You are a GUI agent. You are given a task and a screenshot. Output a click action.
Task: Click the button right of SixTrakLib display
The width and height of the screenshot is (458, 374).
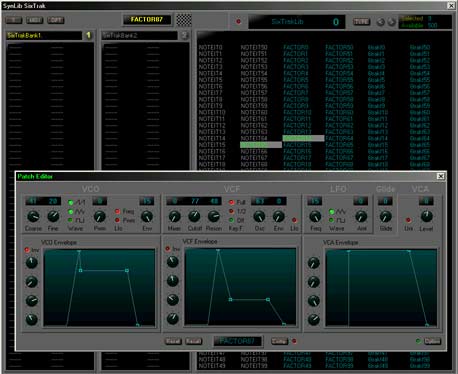point(361,22)
